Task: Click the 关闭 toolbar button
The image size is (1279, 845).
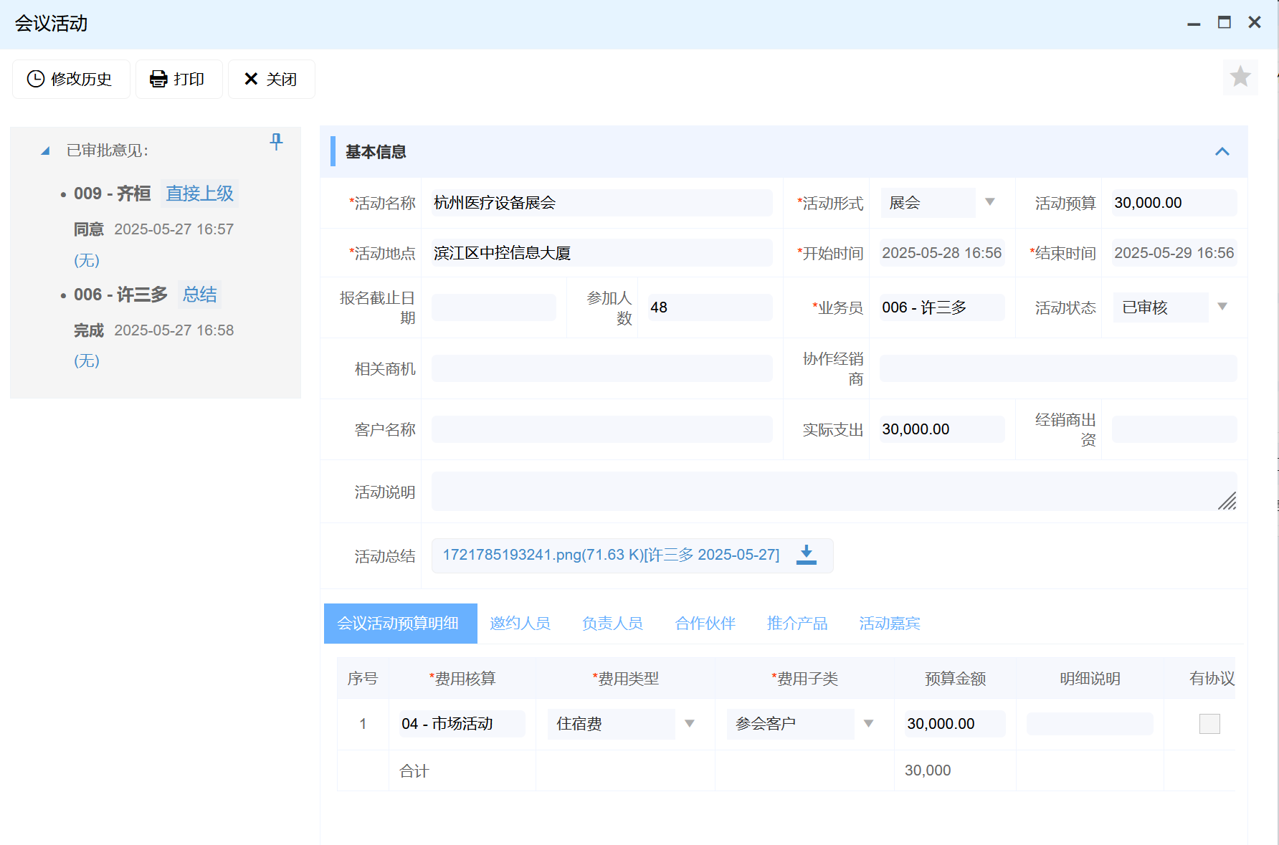Action: click(x=271, y=79)
